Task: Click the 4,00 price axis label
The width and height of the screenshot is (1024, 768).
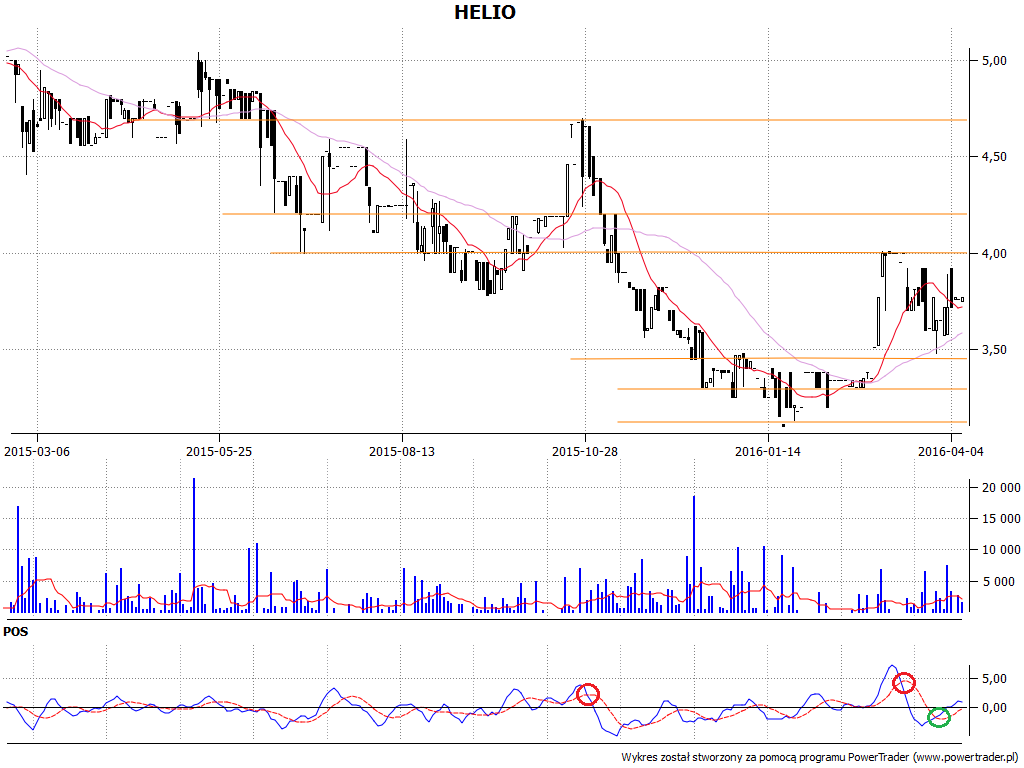Action: (994, 253)
